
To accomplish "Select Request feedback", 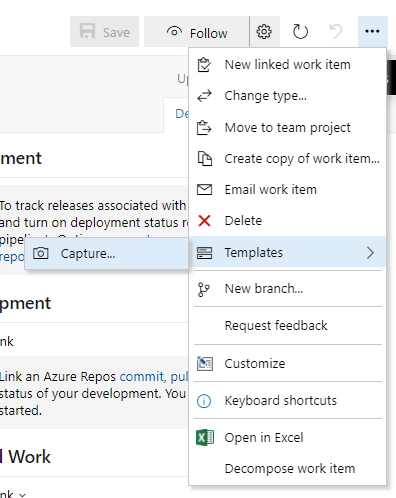I will [287, 326].
